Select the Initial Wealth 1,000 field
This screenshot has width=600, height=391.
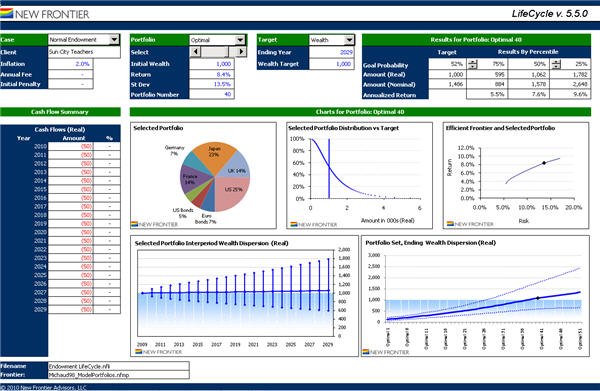pyautogui.click(x=212, y=64)
